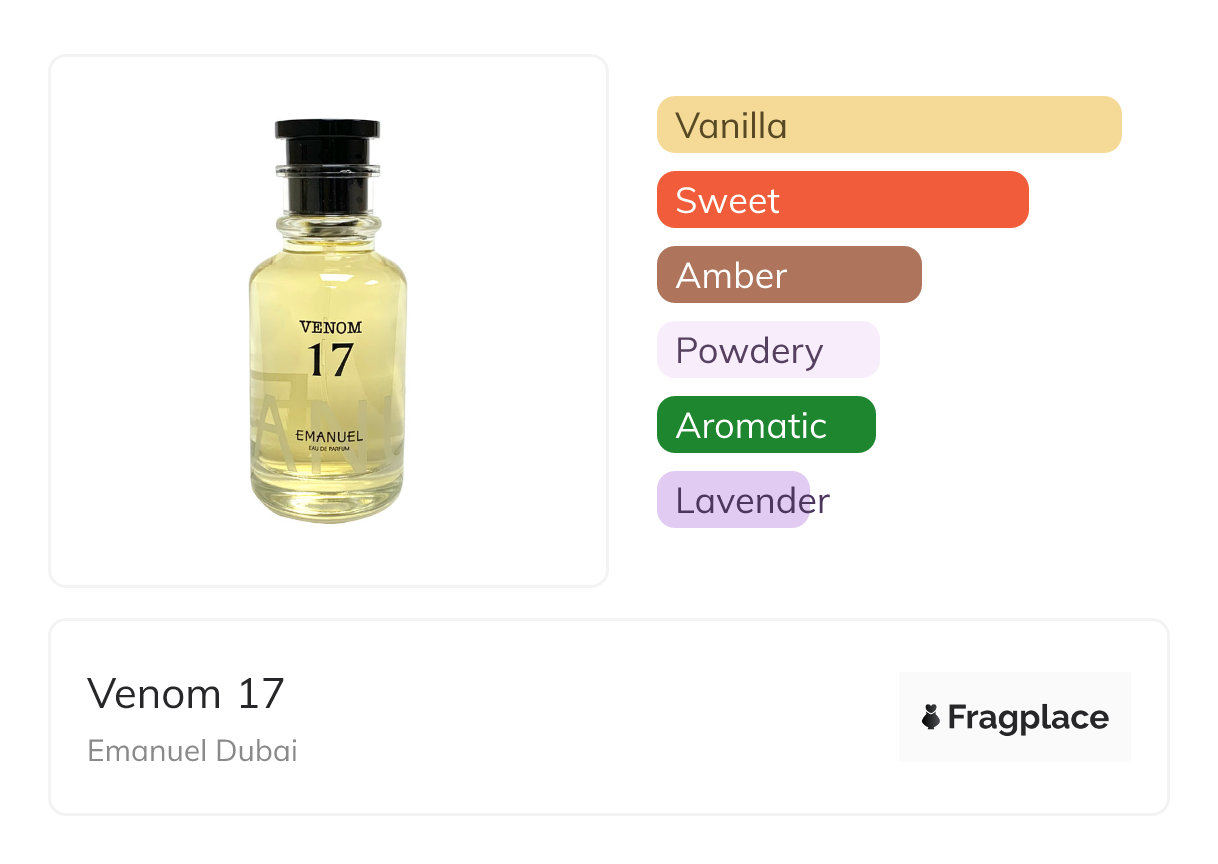Click the black bottle cap
Image resolution: width=1218 pixels, height=864 pixels.
(x=328, y=165)
